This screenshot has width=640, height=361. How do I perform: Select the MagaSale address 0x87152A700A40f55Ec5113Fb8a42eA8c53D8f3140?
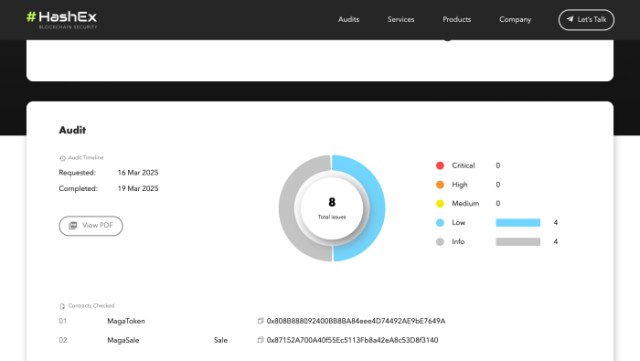[352, 340]
